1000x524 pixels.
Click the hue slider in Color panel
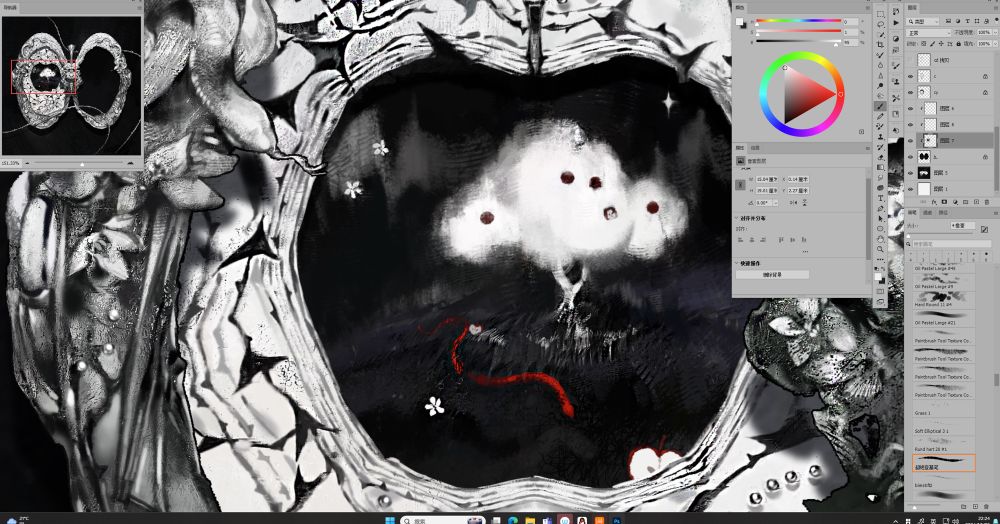point(797,20)
